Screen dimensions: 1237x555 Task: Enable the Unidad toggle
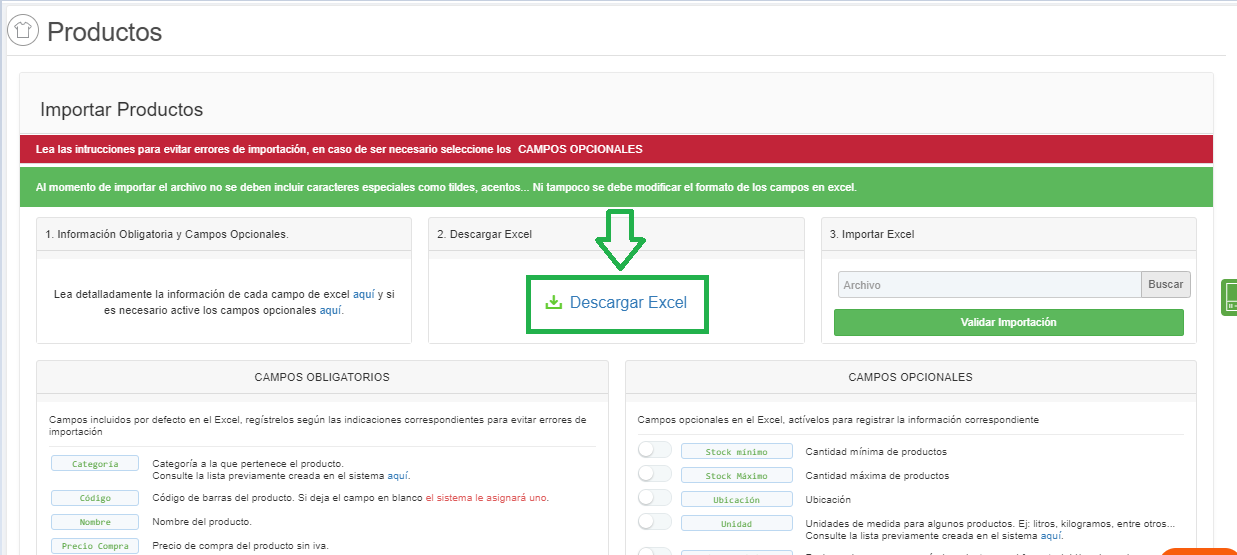655,522
